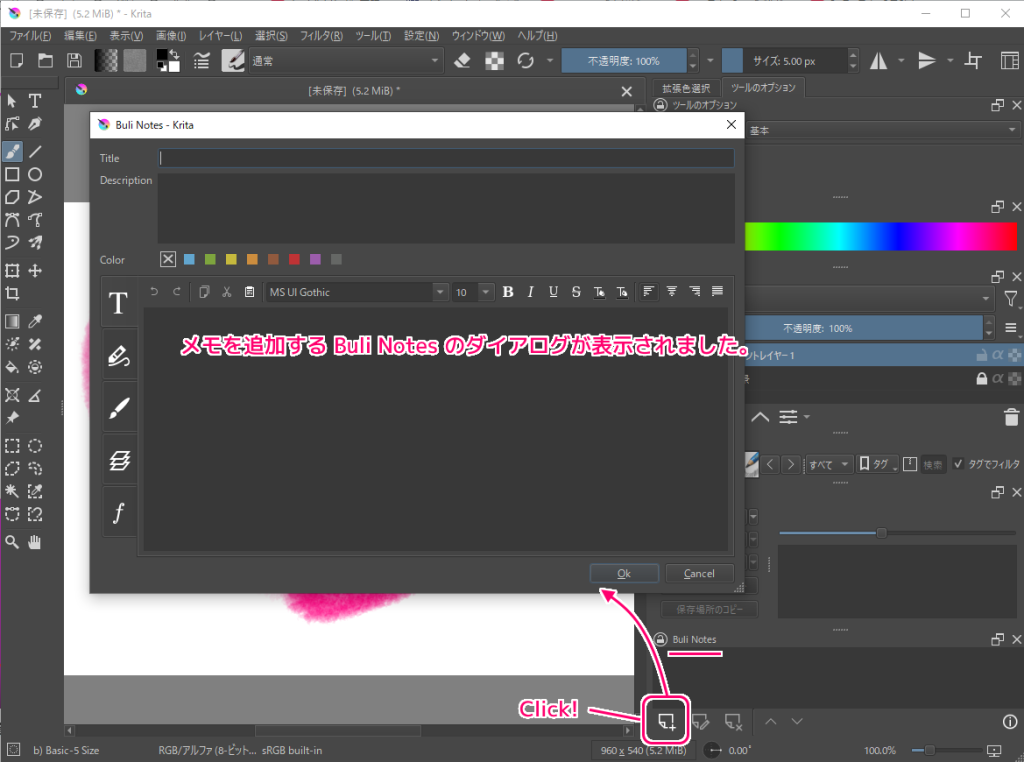
Task: Select the Gradient tool
Action: pos(12,321)
